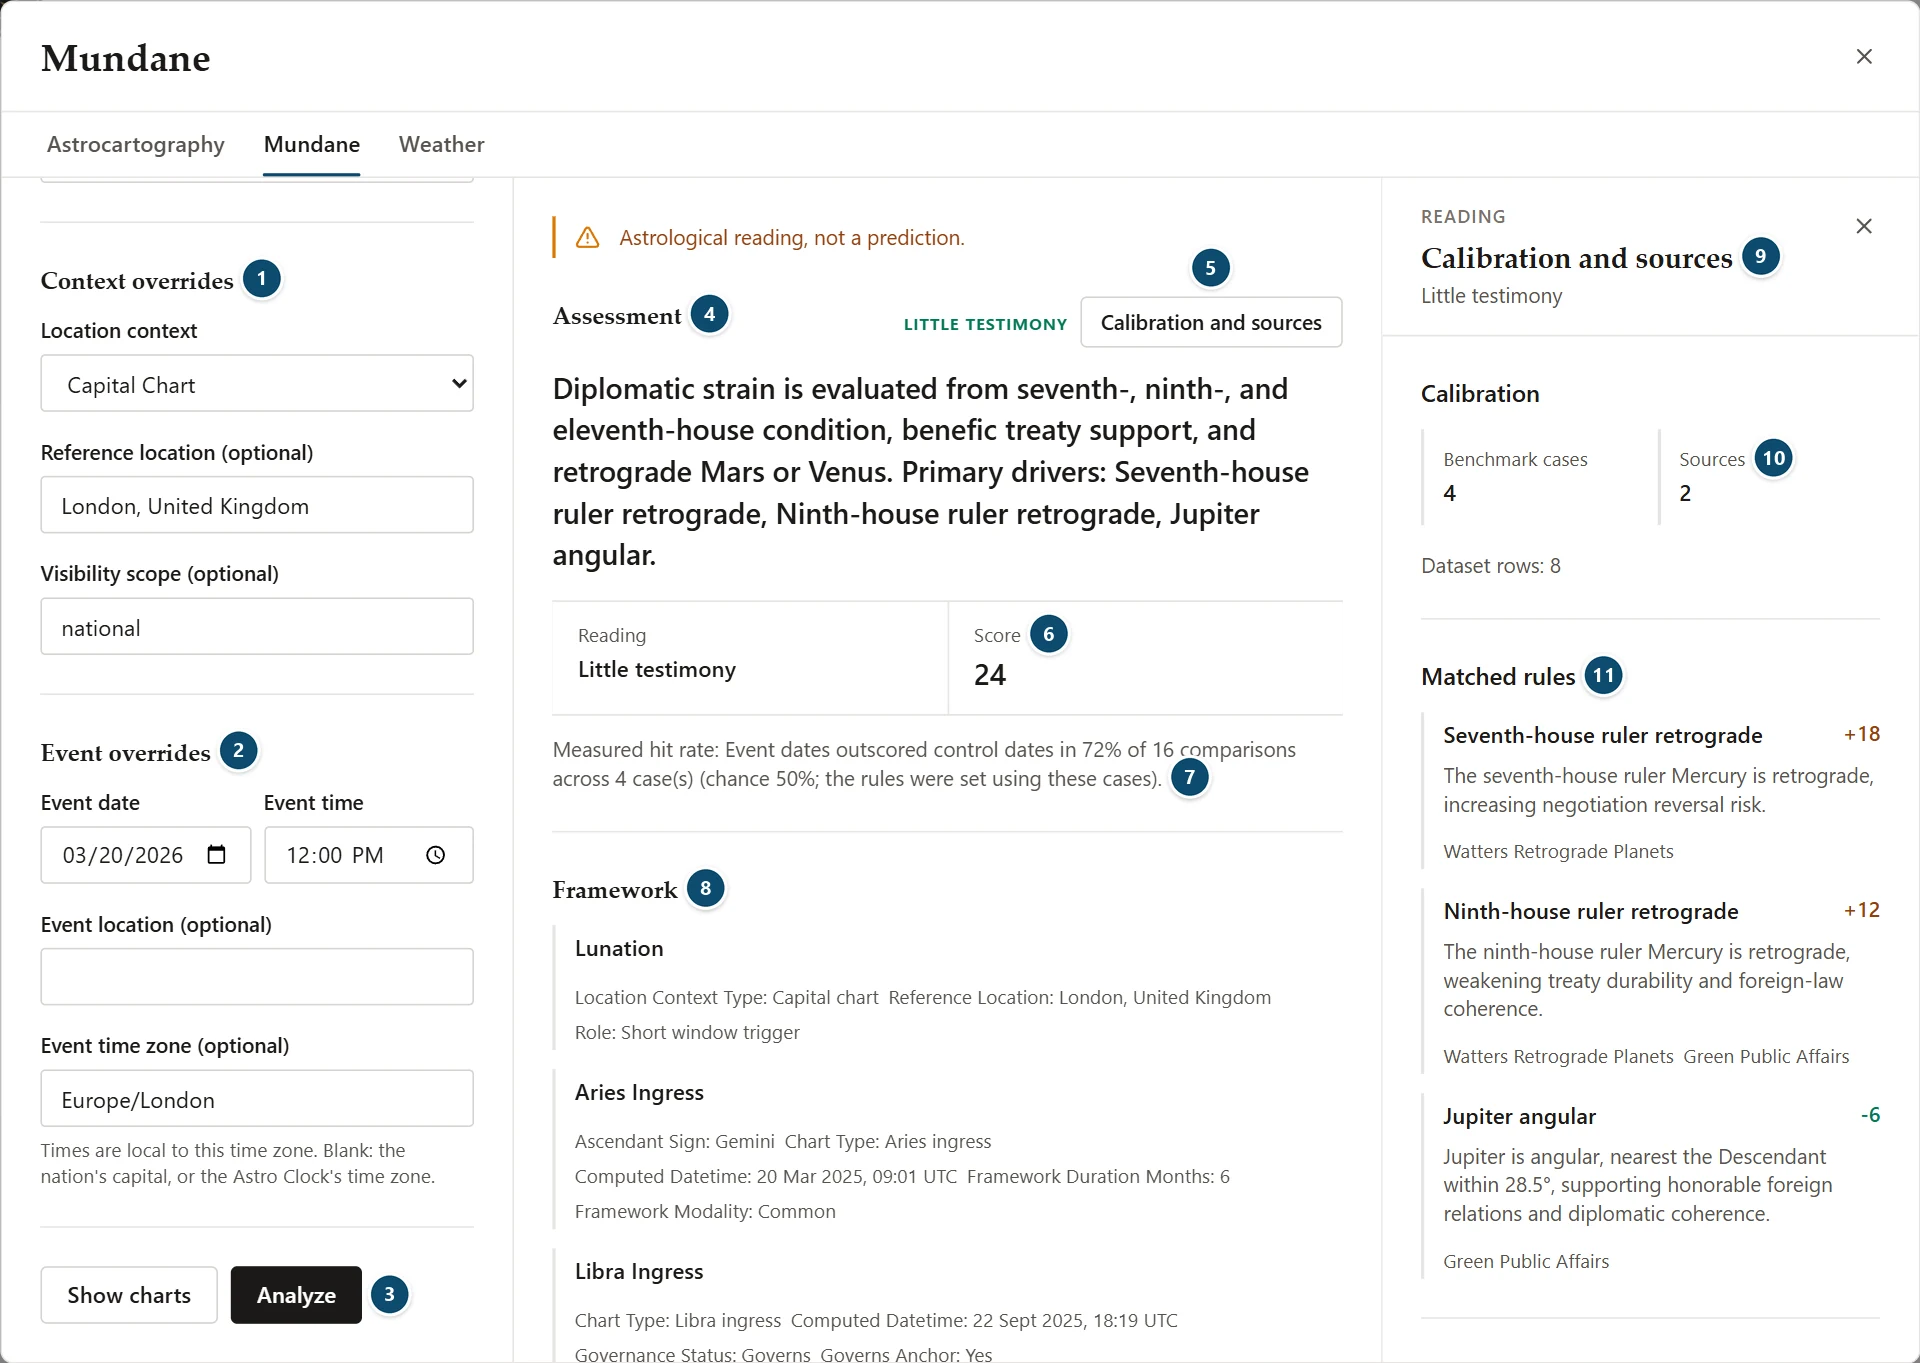Click the warning triangle icon

coord(588,238)
